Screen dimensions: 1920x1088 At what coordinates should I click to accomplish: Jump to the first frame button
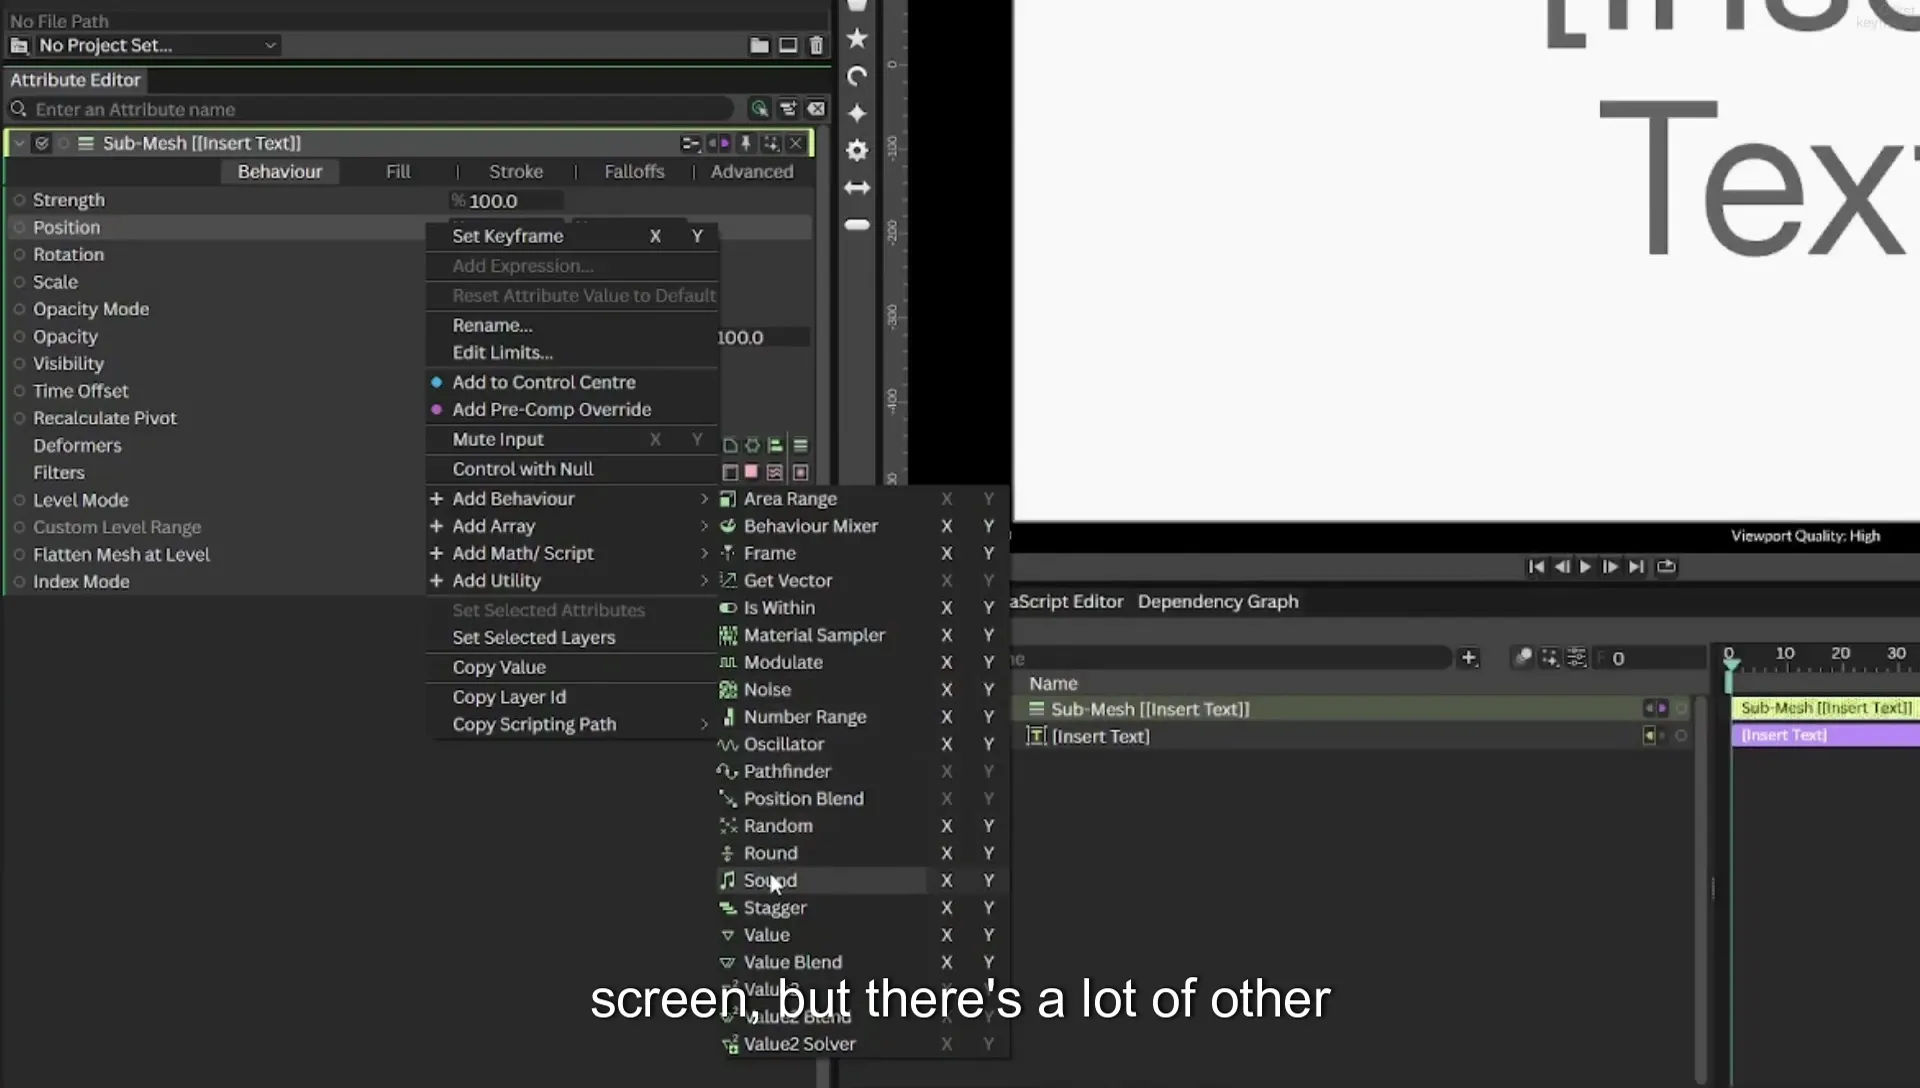(x=1536, y=567)
